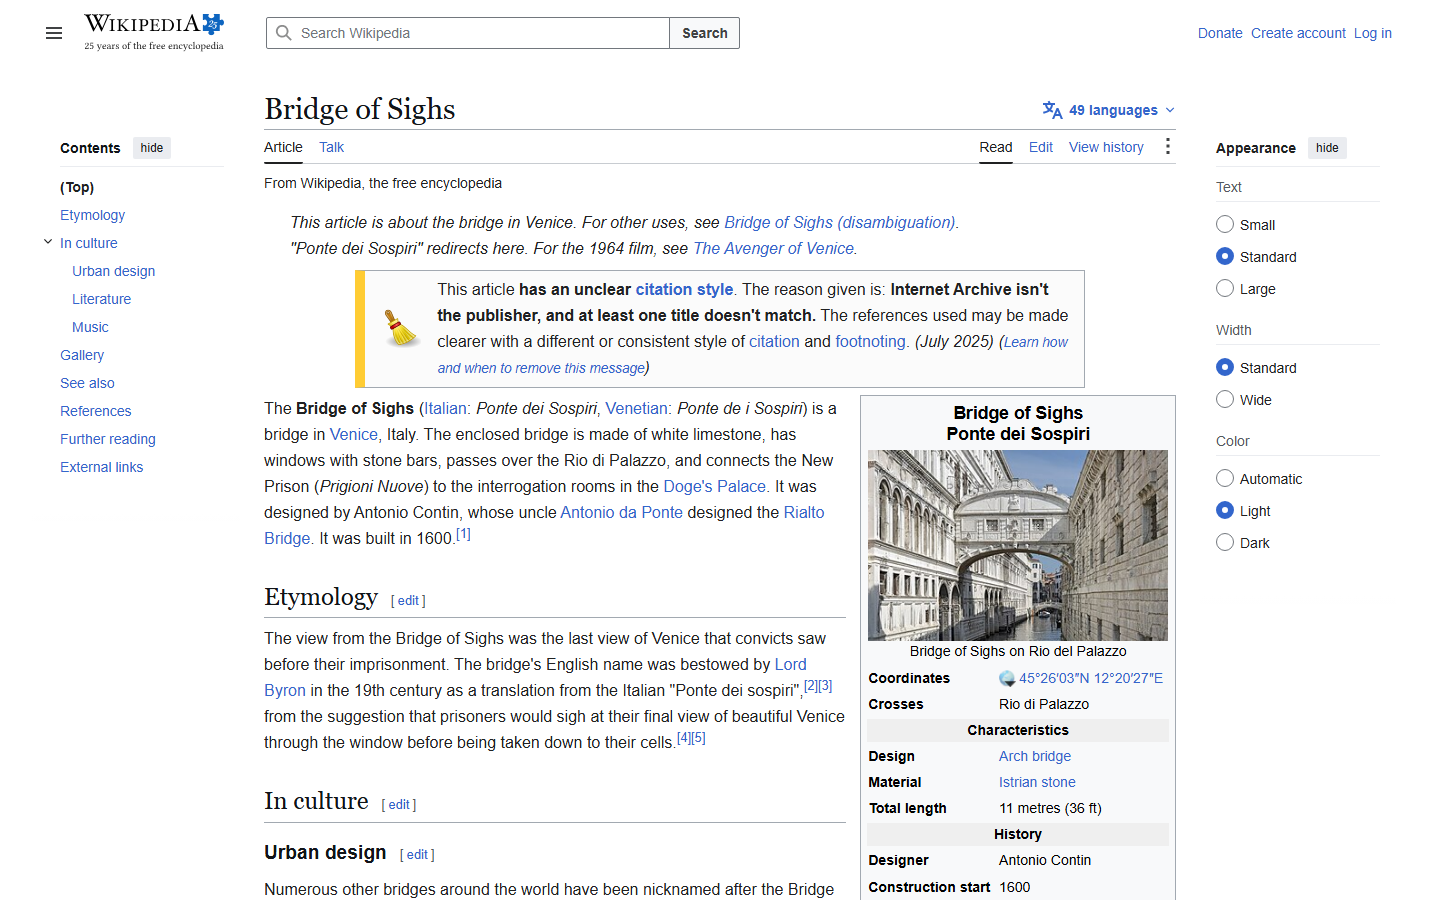This screenshot has width=1440, height=900.
Task: Select Standard width option
Action: [x=1225, y=367]
